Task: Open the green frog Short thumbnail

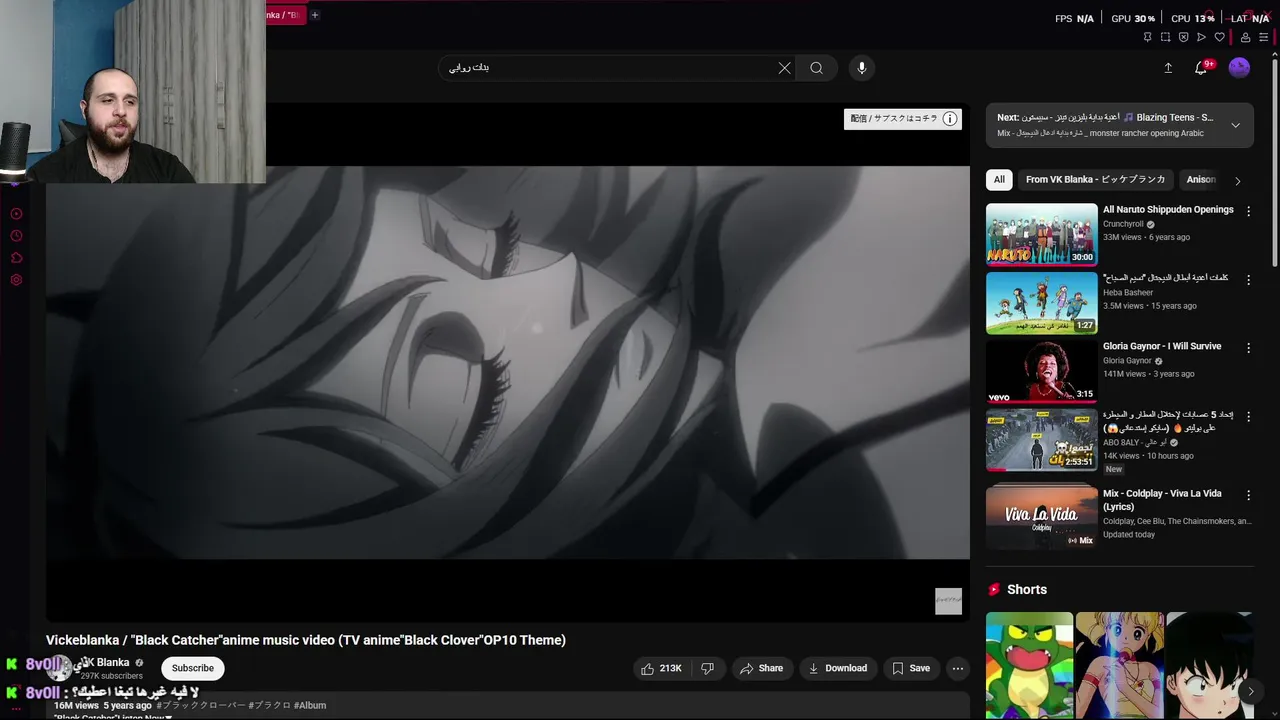Action: [x=1029, y=665]
